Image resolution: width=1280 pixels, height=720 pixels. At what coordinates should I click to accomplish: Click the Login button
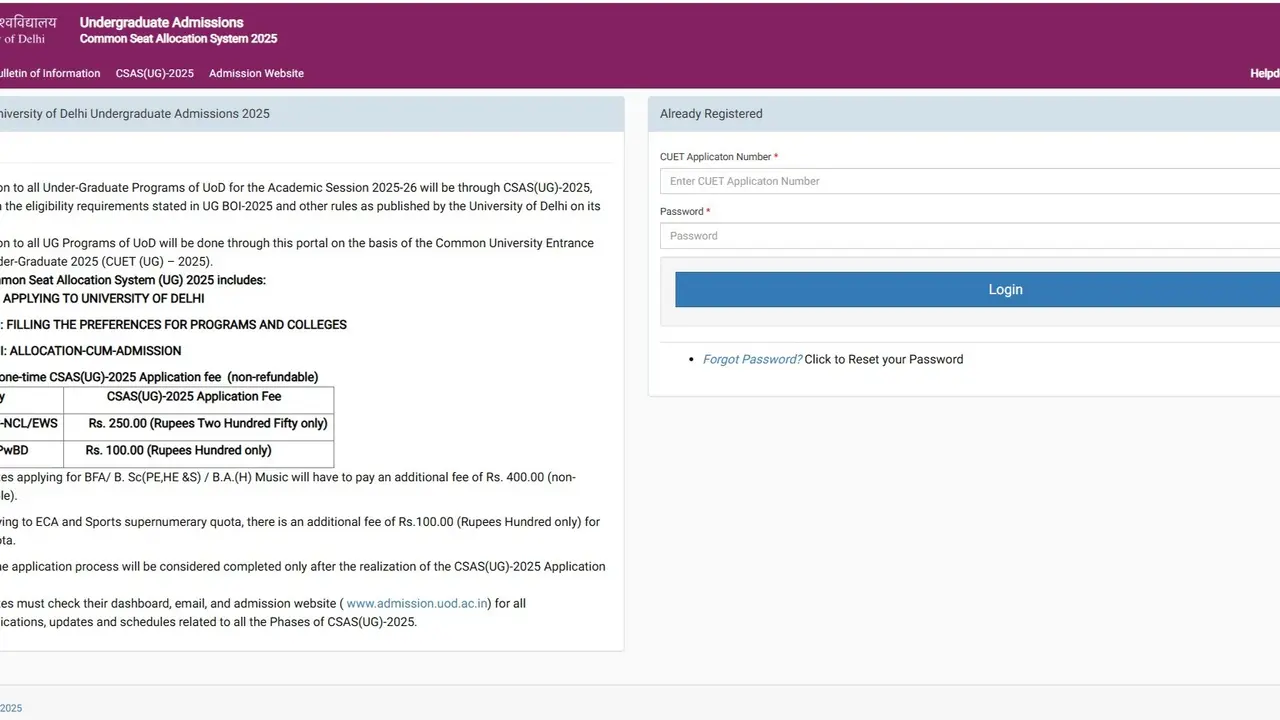point(1005,289)
